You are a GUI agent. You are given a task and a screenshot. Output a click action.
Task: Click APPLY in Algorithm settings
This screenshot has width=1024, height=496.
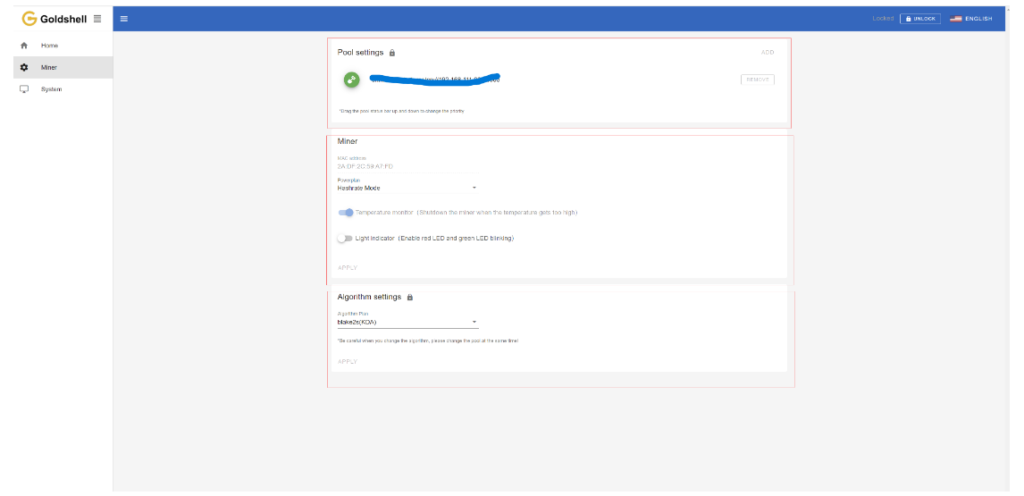pos(347,362)
